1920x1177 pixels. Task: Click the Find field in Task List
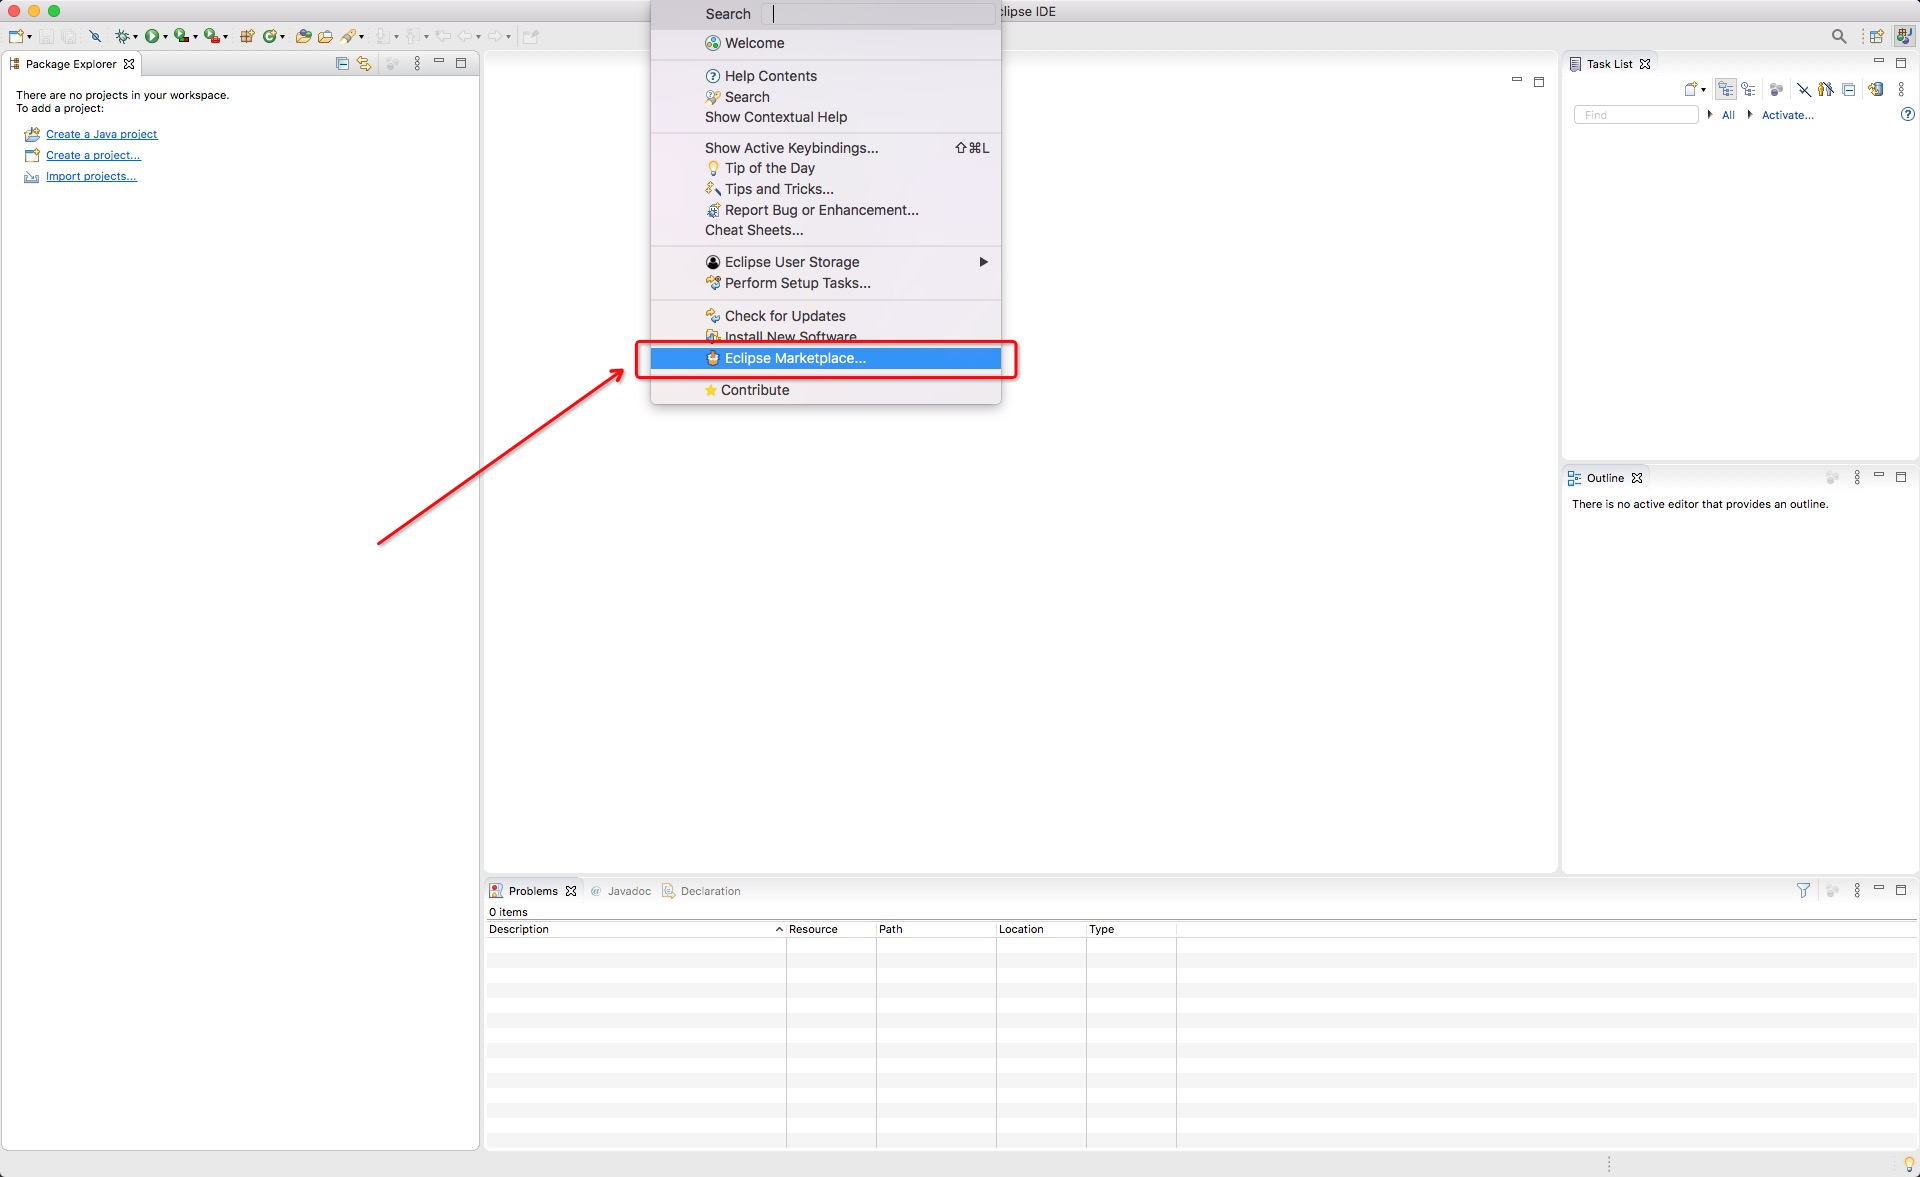(x=1636, y=115)
